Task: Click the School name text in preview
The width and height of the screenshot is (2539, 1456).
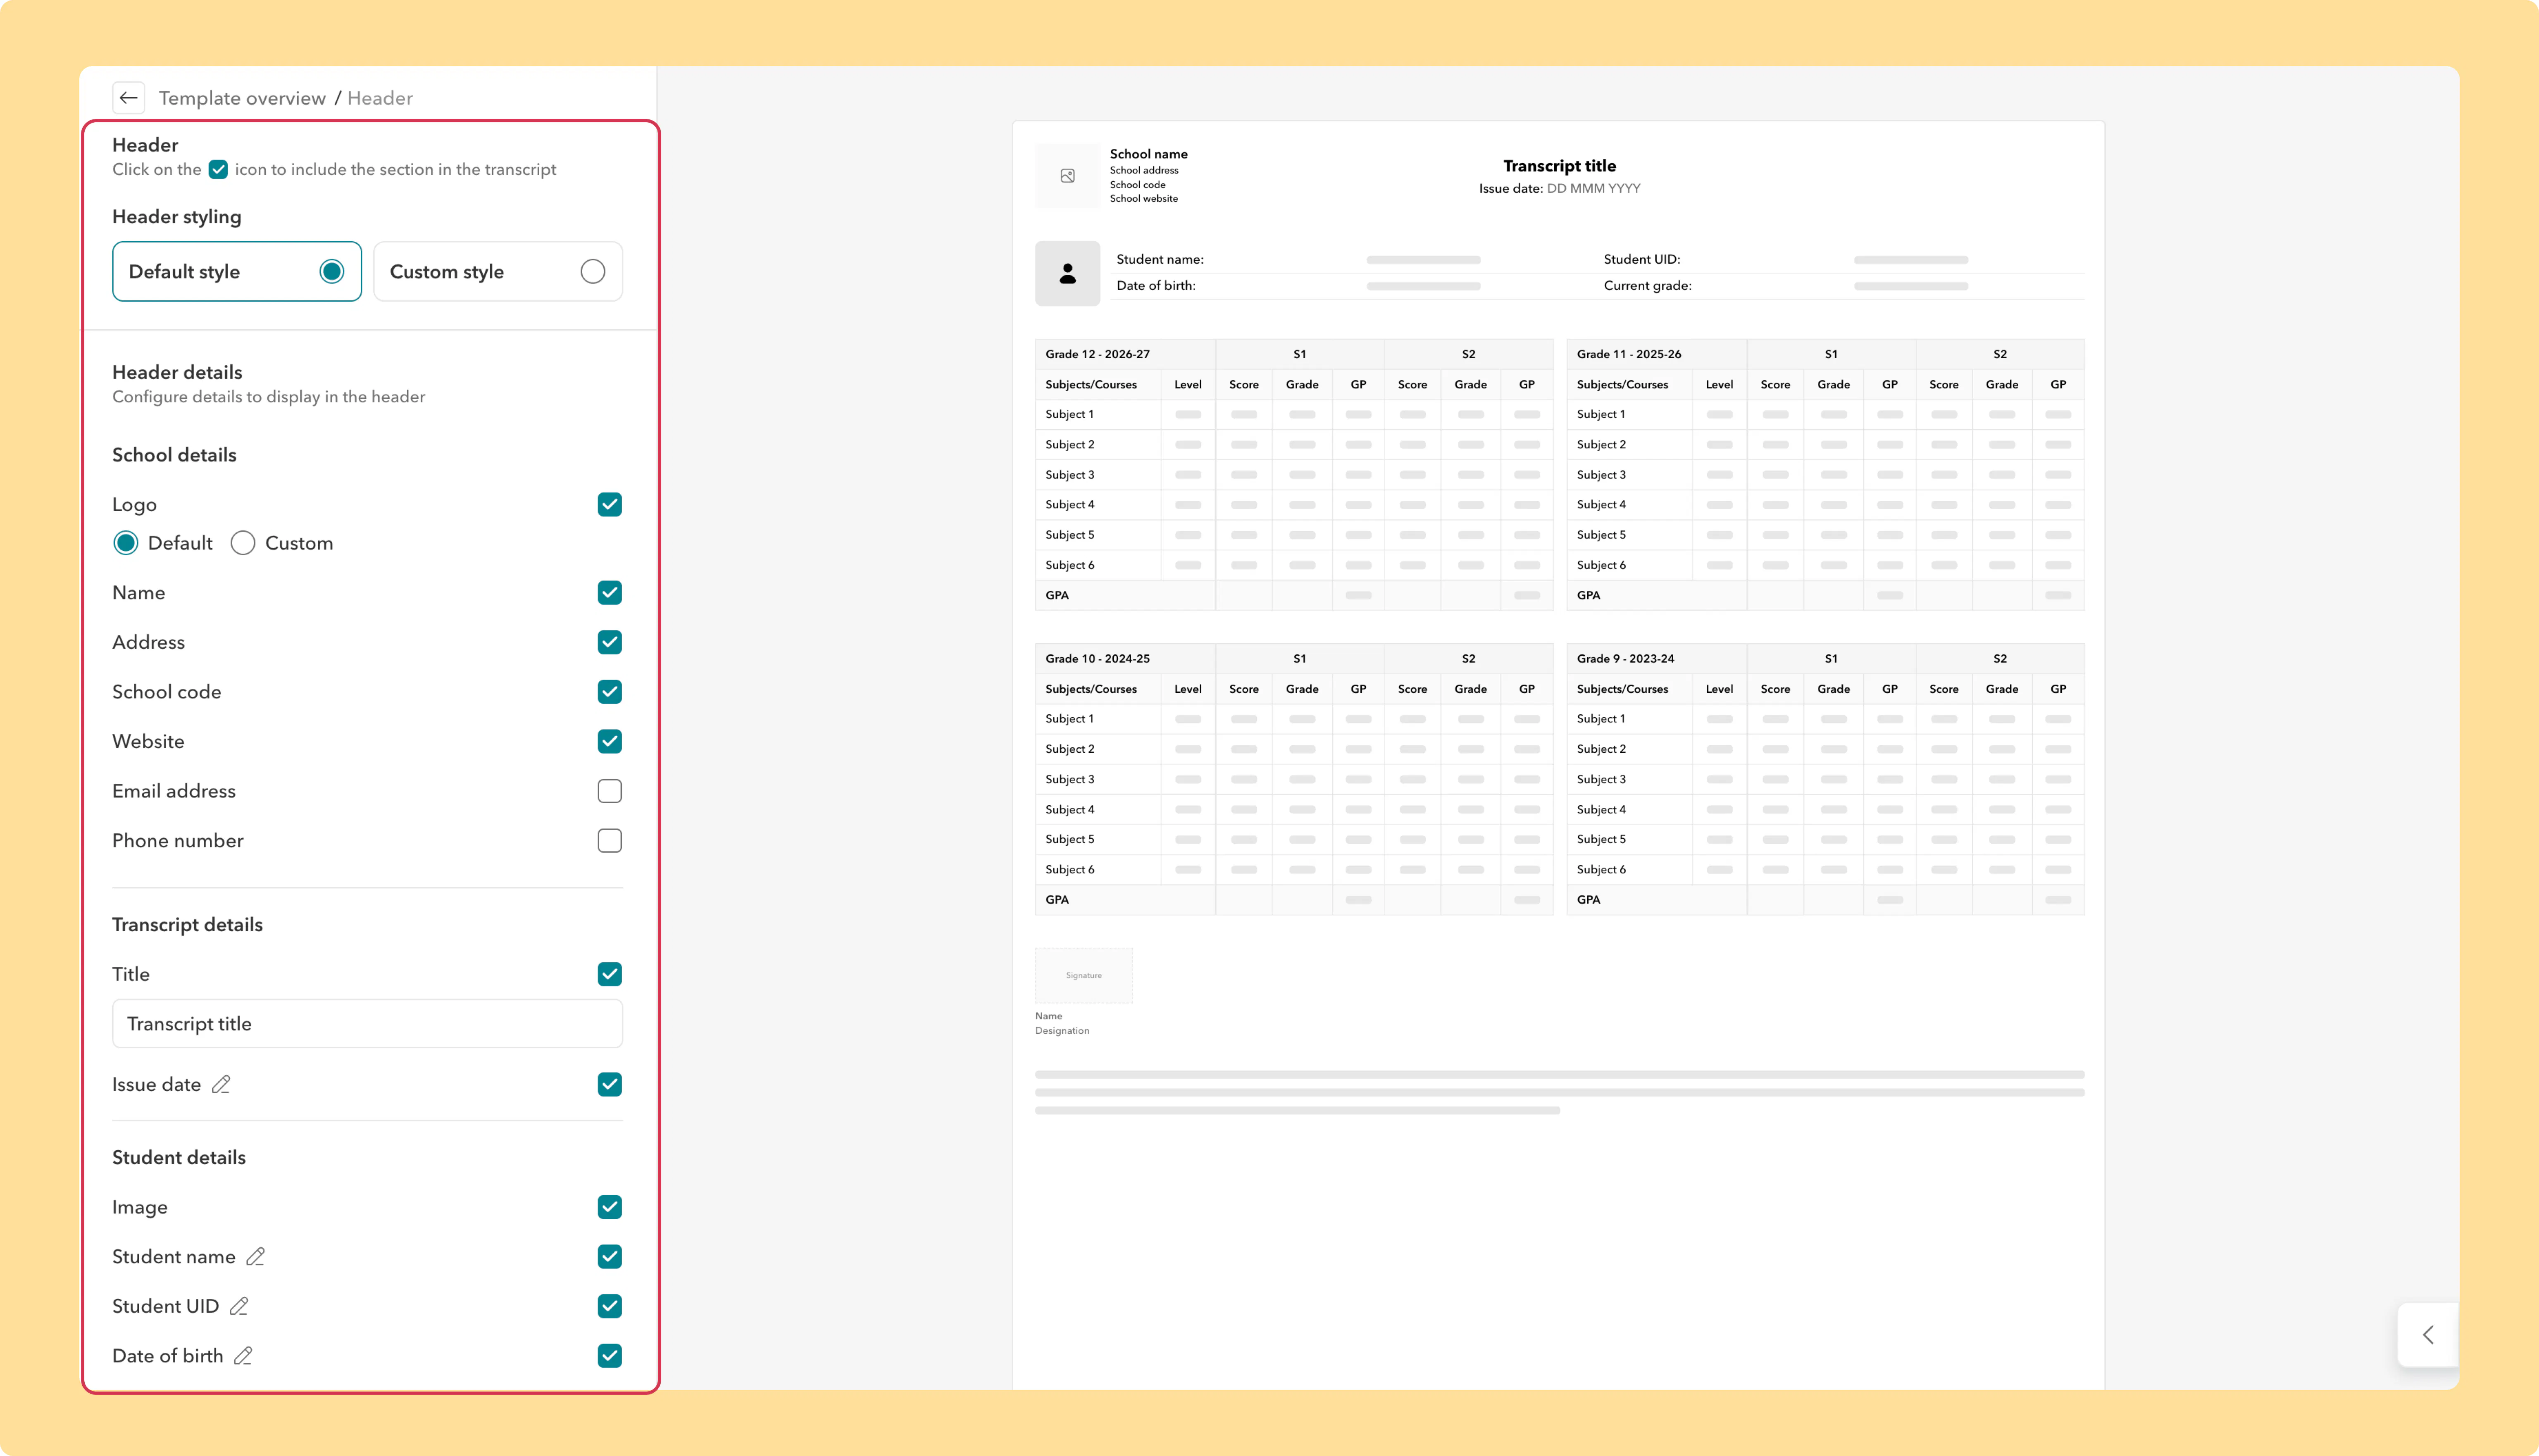Action: [1149, 154]
